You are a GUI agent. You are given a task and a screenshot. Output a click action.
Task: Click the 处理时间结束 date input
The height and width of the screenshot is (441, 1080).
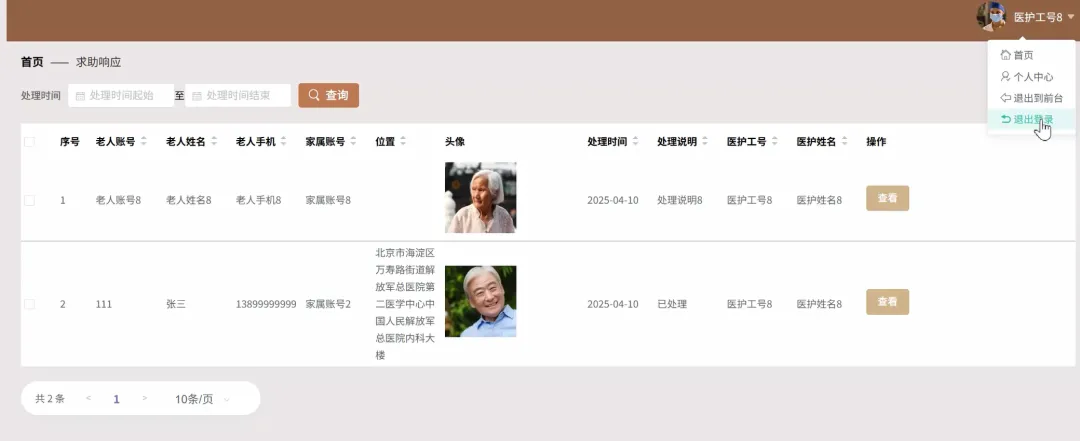[238, 95]
